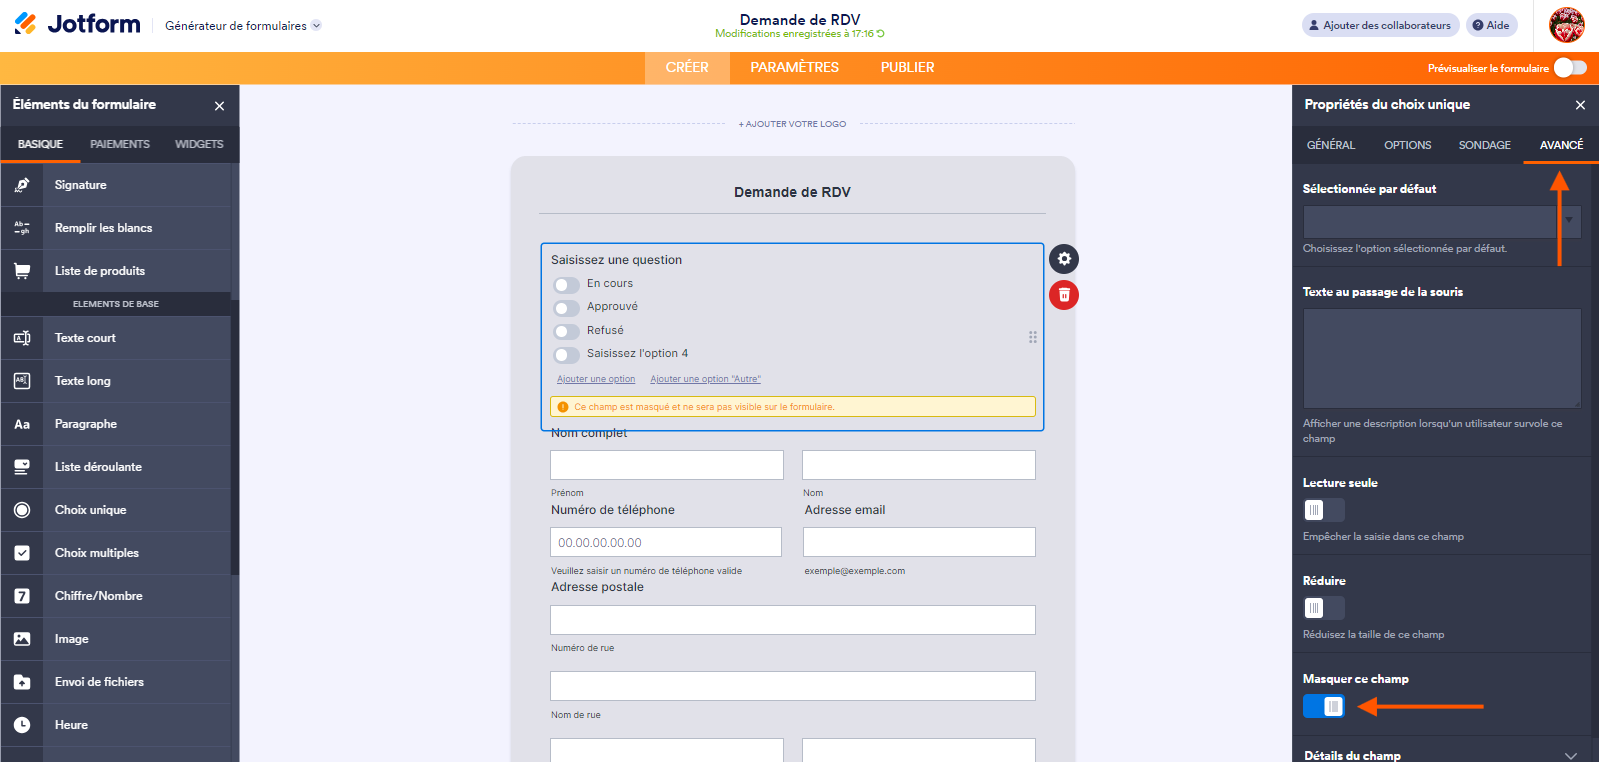This screenshot has width=1599, height=762.
Task: Disable the Masquer ce champ toggle
Action: click(x=1323, y=707)
